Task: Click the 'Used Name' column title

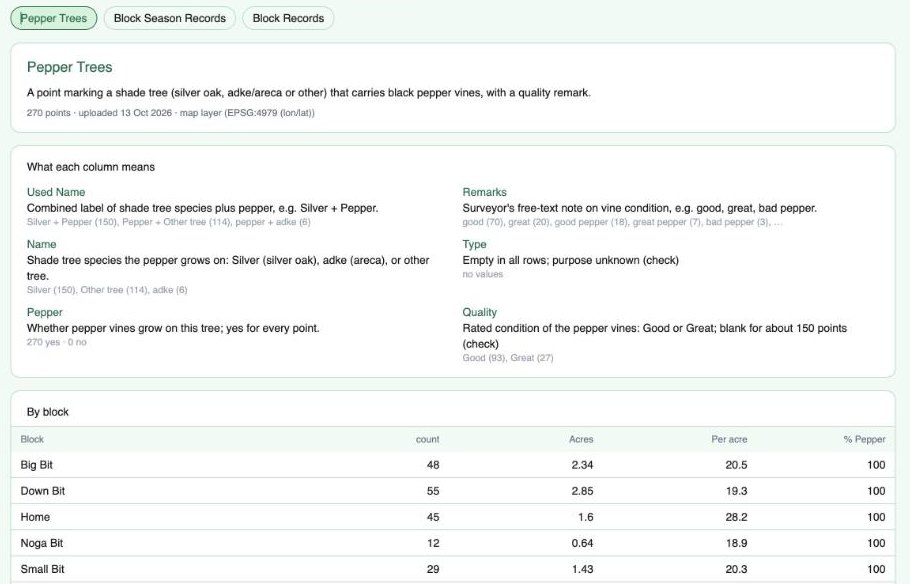Action: pos(56,192)
